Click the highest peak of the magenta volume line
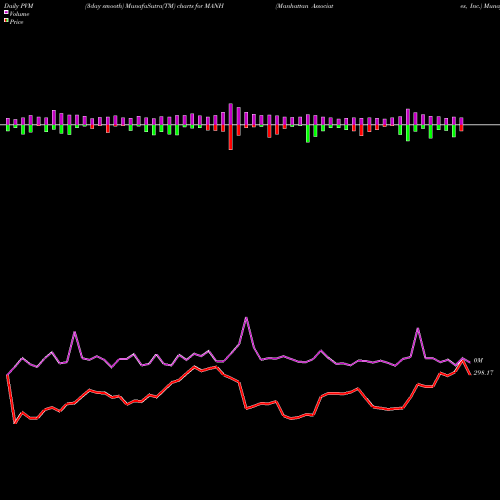 tap(246, 318)
